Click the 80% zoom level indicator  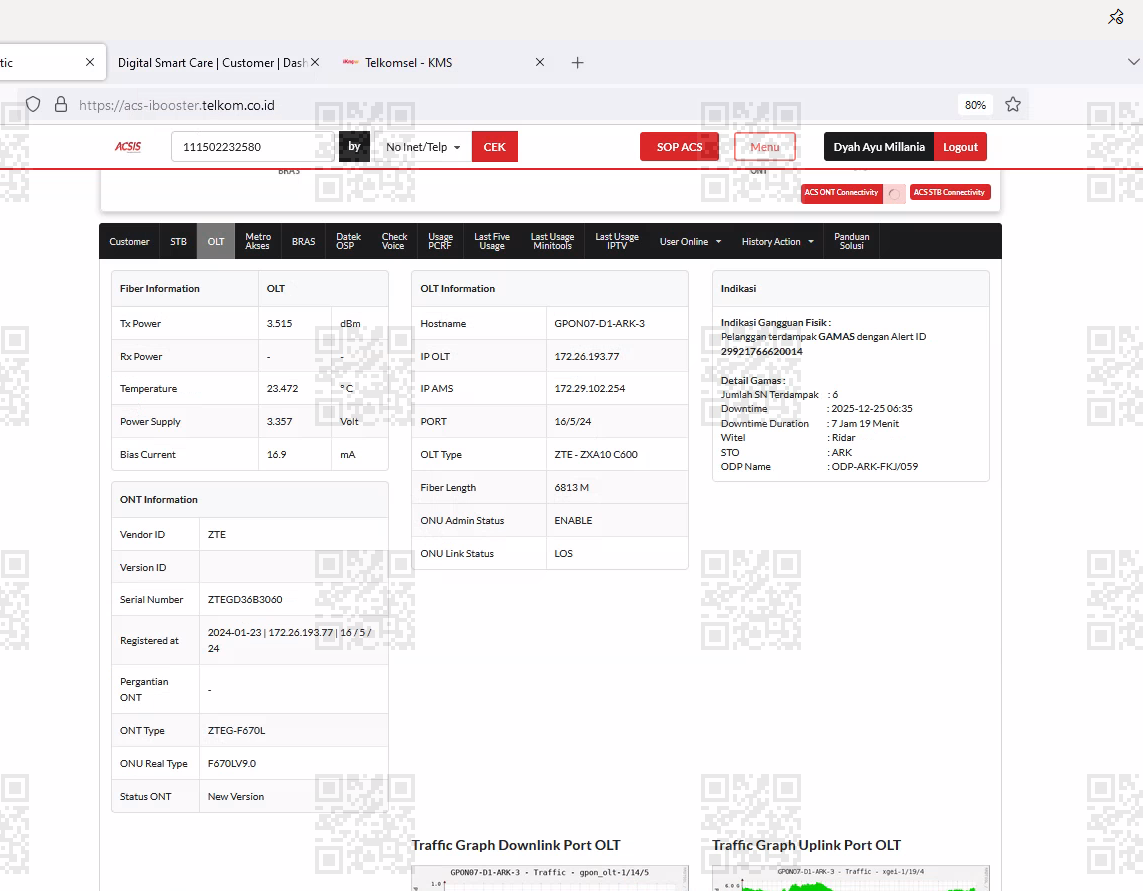pyautogui.click(x=975, y=105)
